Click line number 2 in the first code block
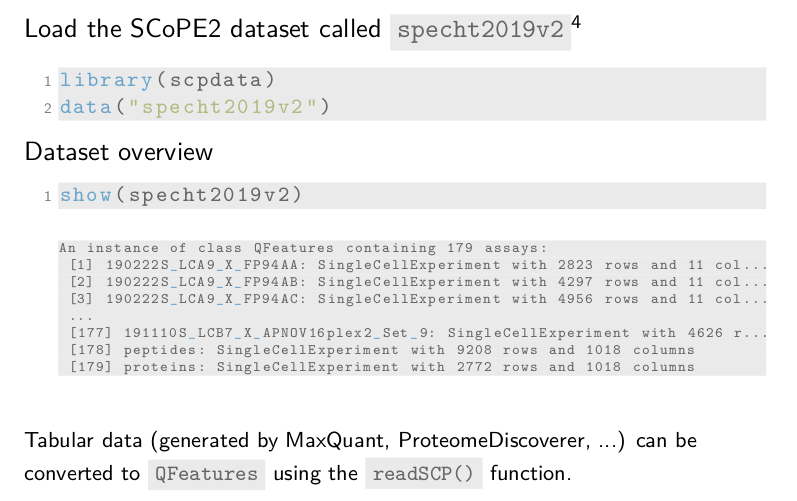The height and width of the screenshot is (501, 797). (x=47, y=107)
